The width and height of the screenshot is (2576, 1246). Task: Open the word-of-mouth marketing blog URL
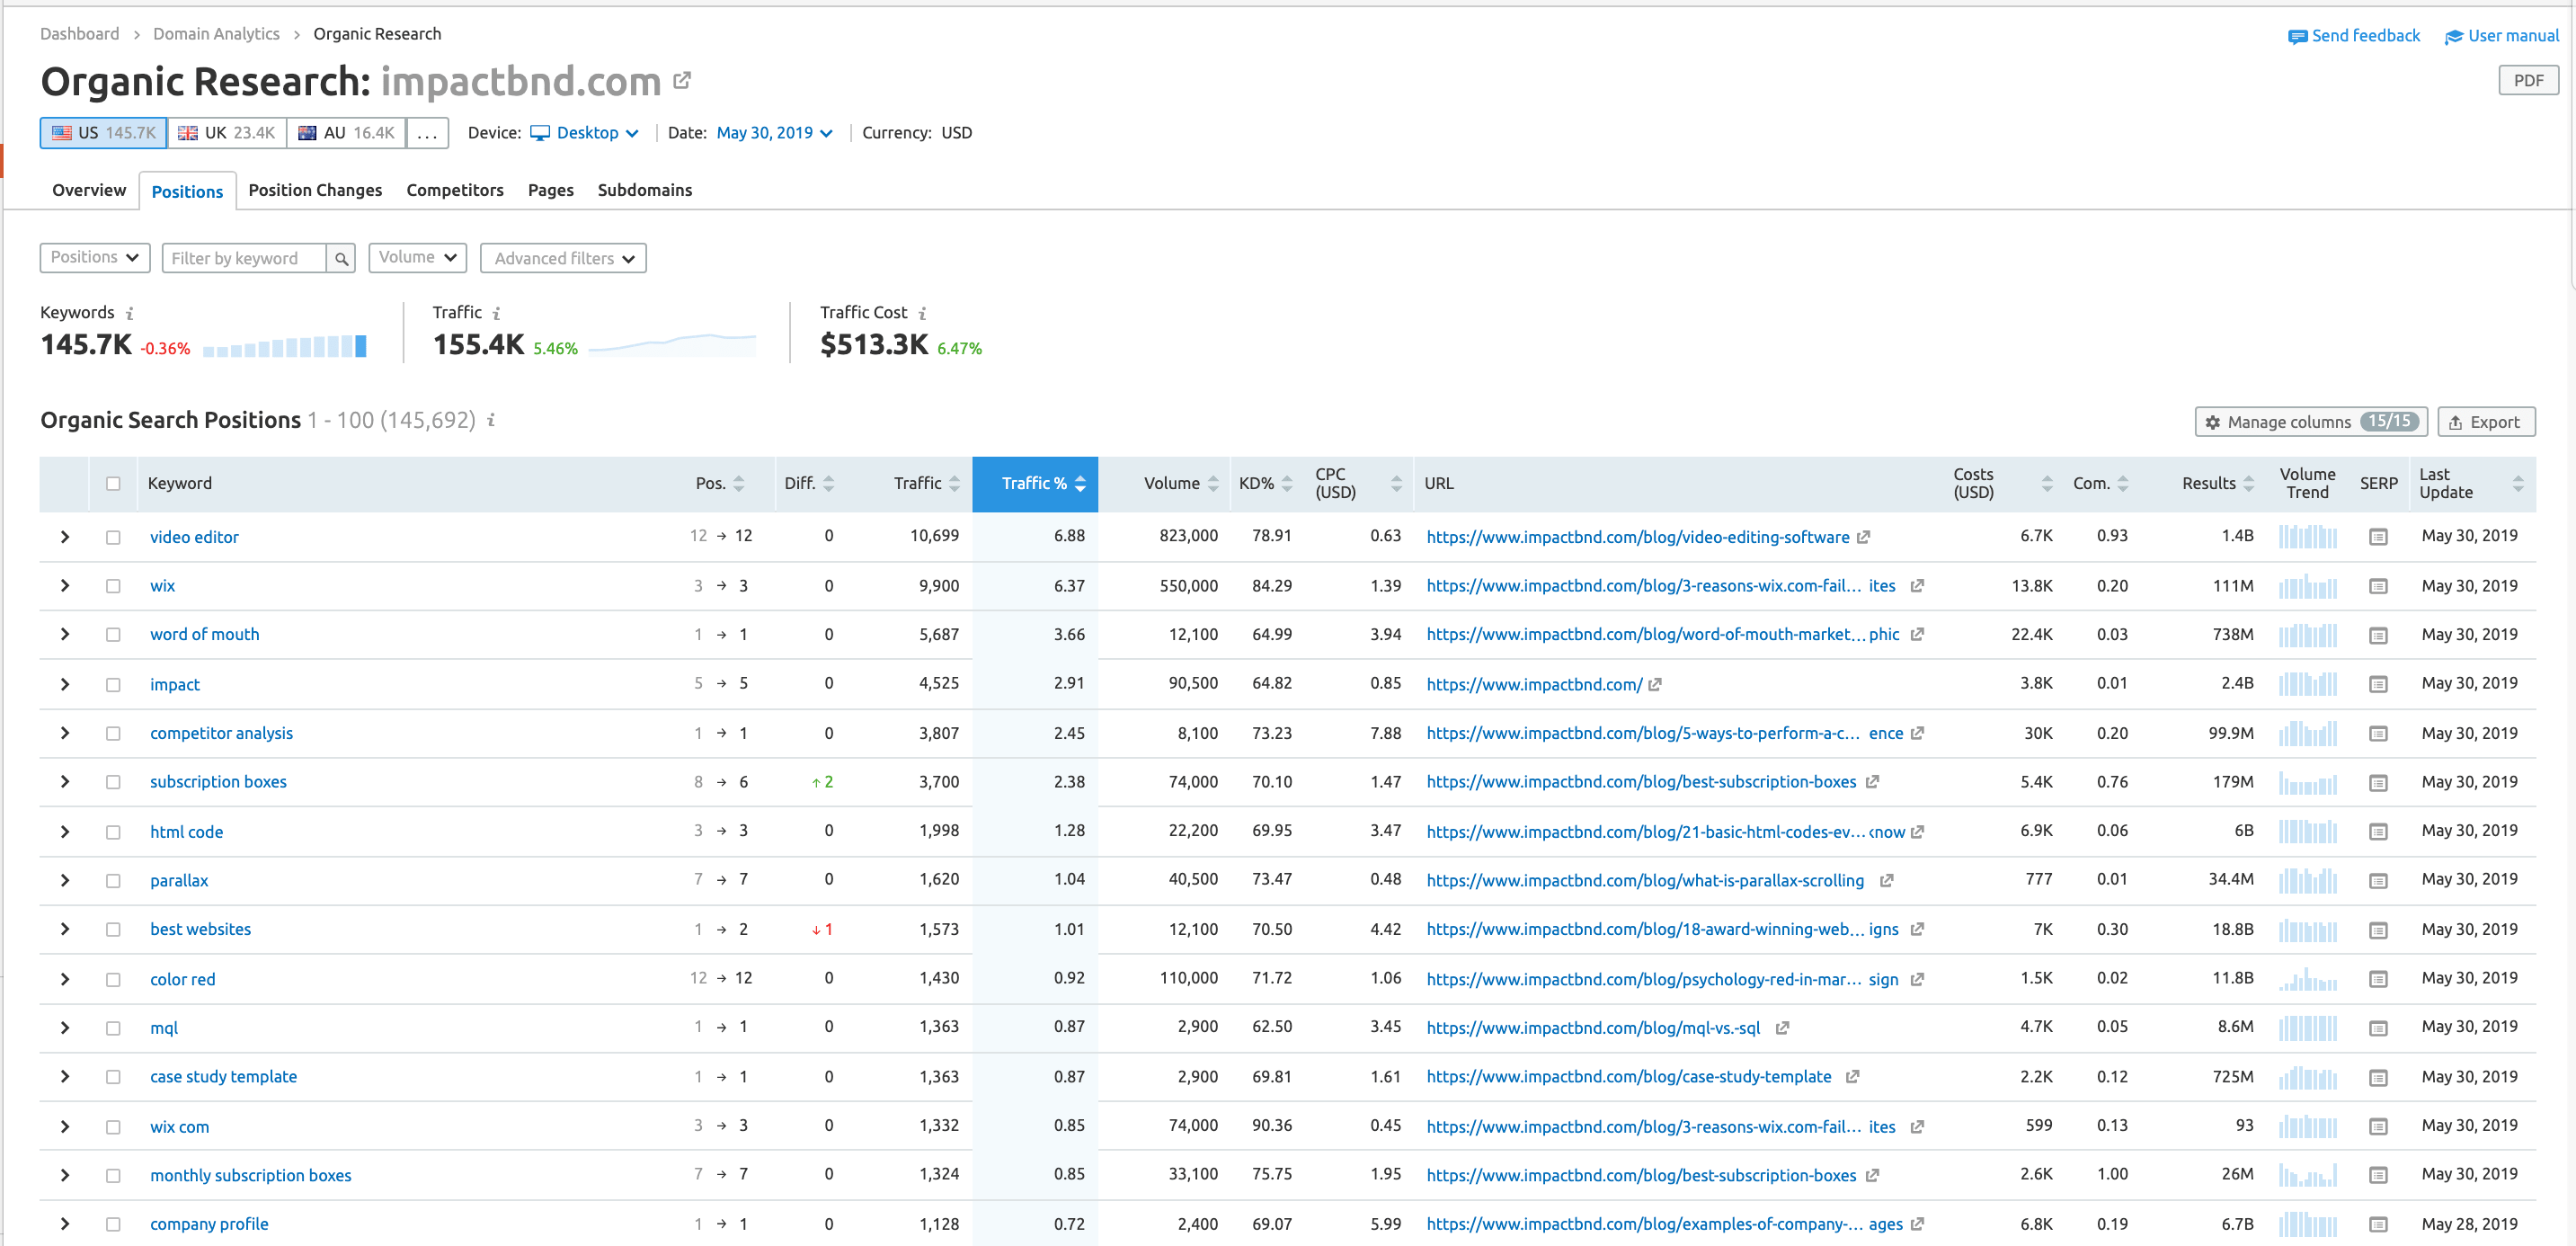point(1650,634)
